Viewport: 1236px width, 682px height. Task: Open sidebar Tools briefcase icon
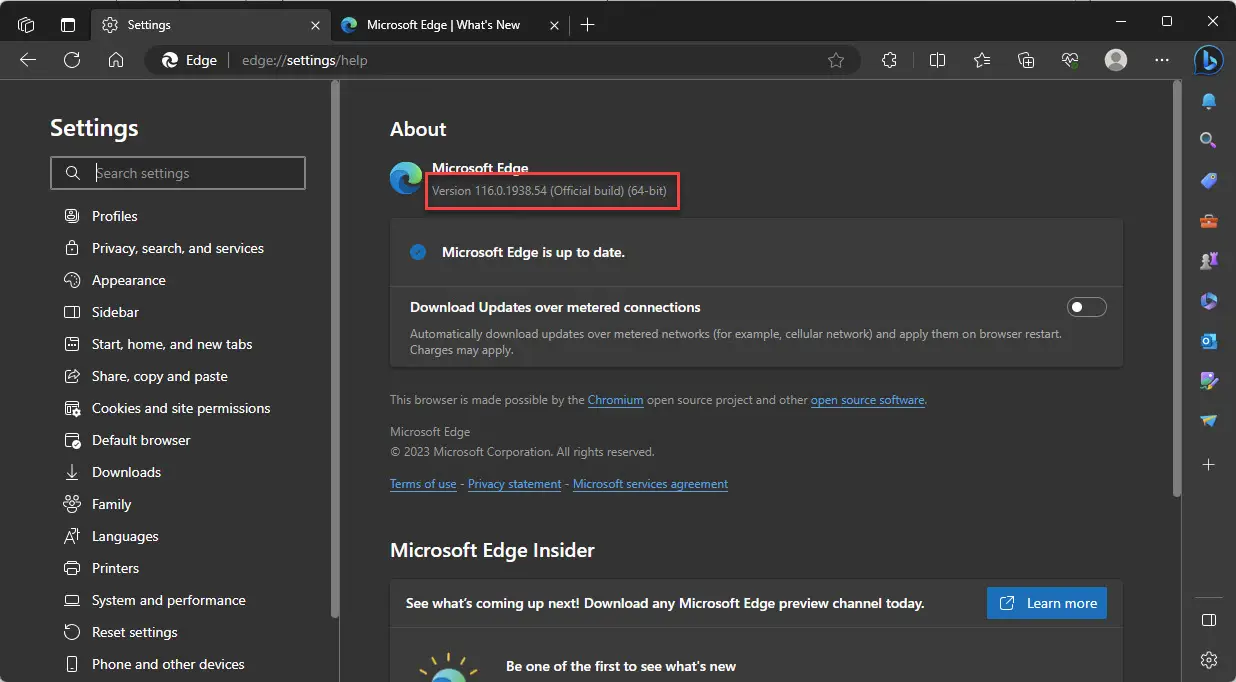point(1209,221)
